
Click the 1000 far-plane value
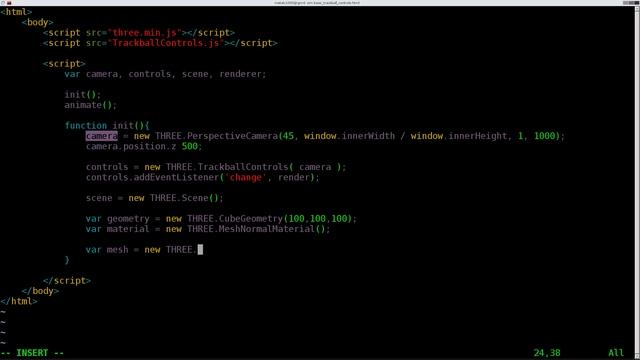[544, 136]
